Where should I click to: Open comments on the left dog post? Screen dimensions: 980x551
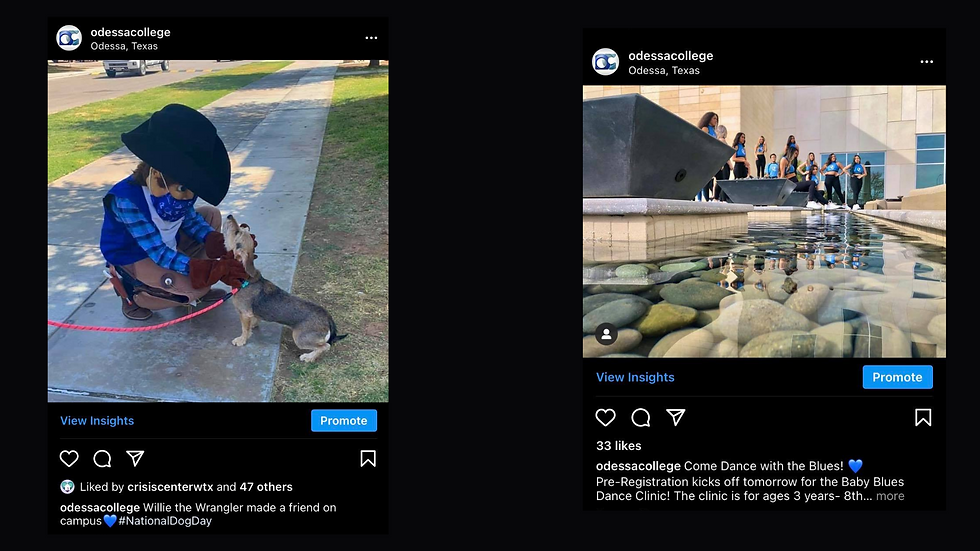[x=102, y=459]
